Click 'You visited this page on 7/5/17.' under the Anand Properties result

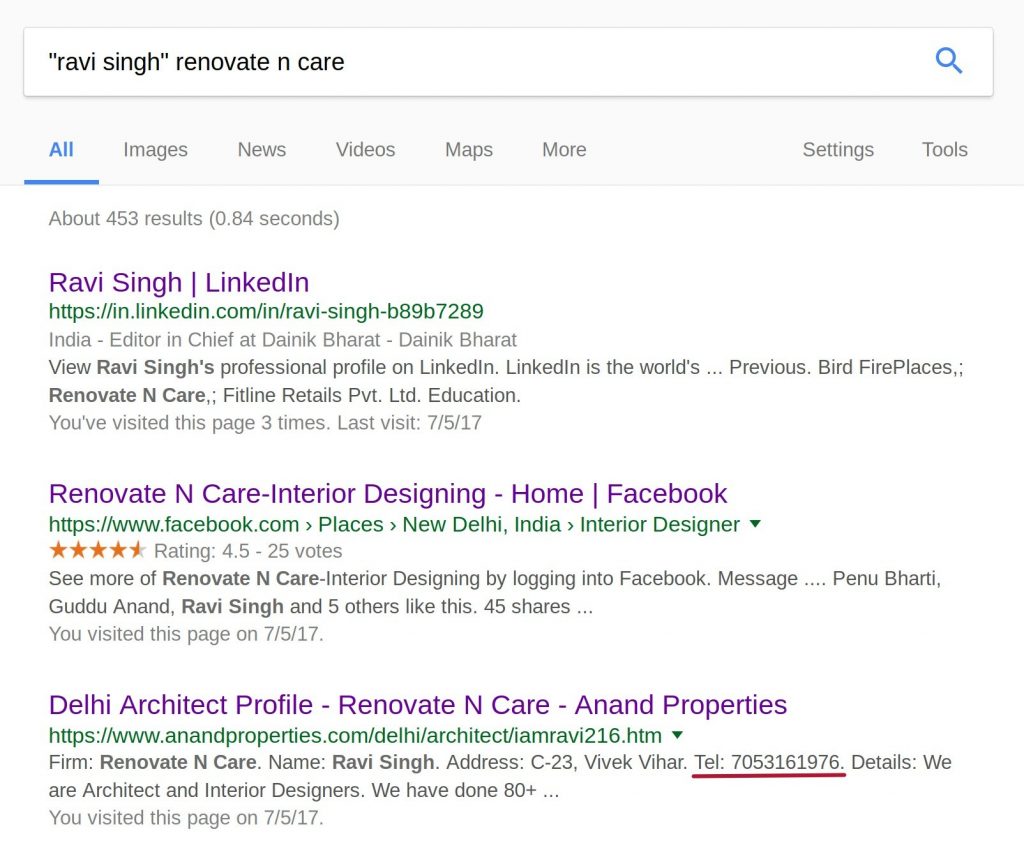186,818
